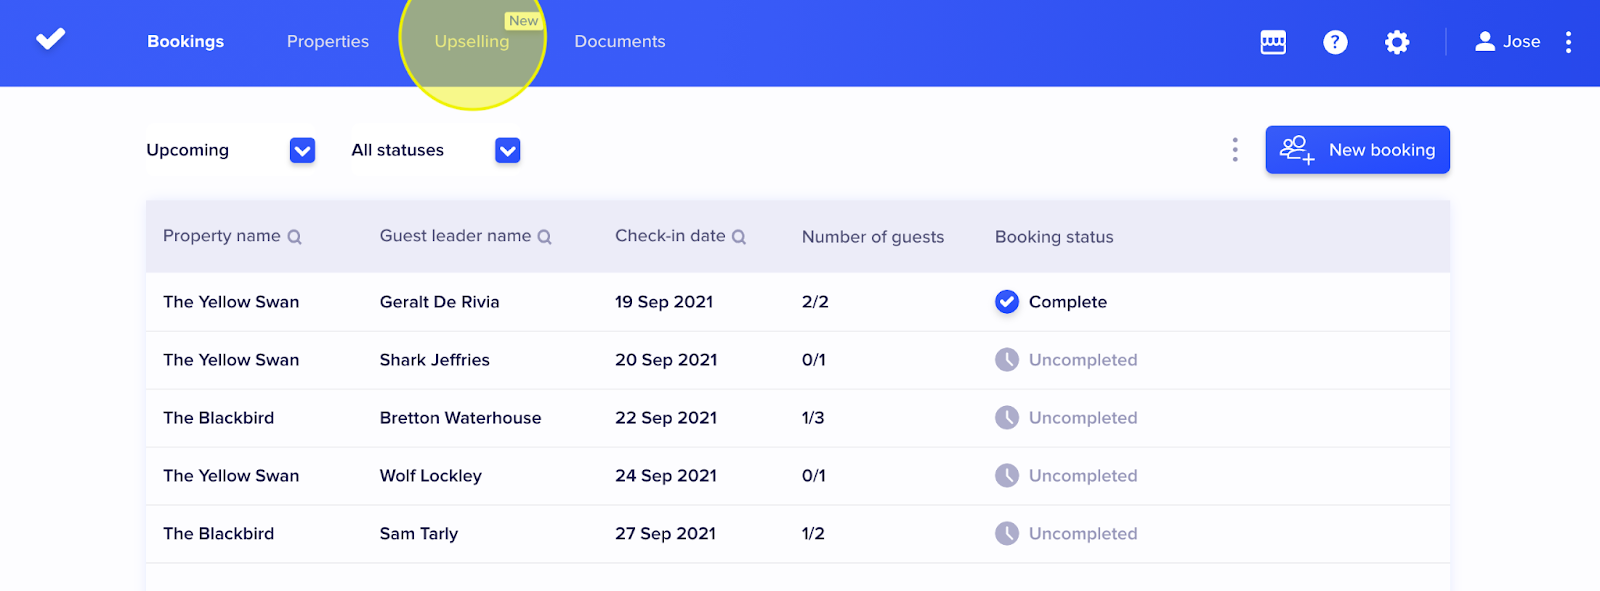Image resolution: width=1600 pixels, height=591 pixels.
Task: Click the Jose user profile icon
Action: tap(1485, 41)
